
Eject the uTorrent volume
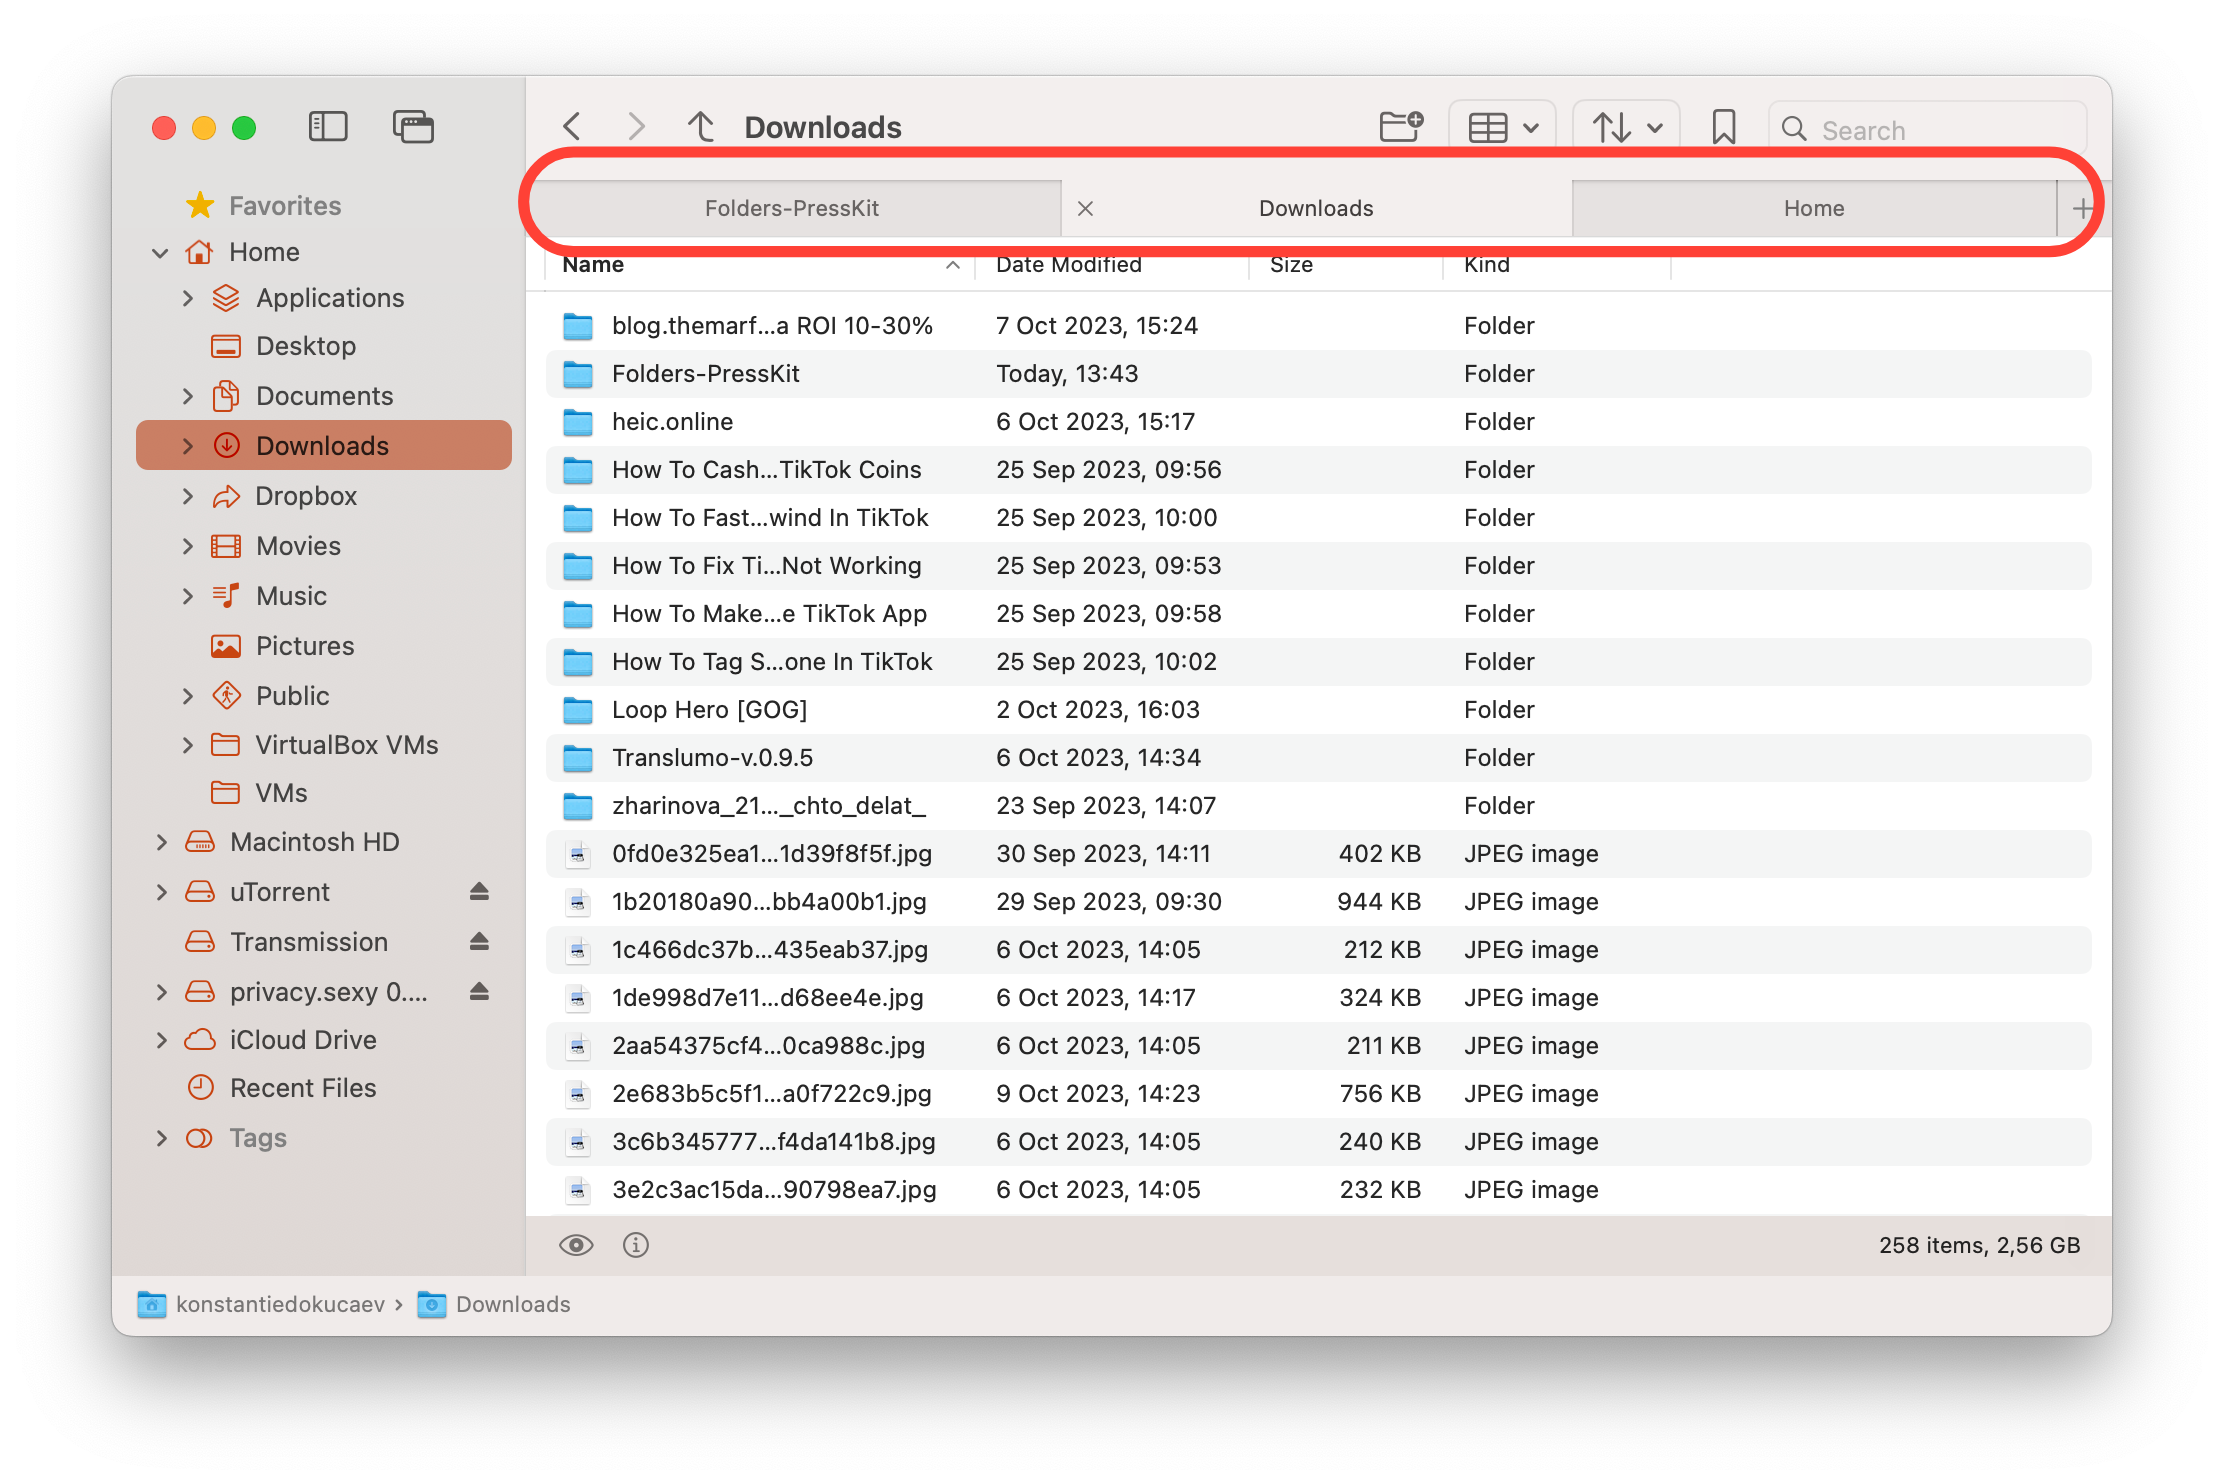pyautogui.click(x=479, y=891)
